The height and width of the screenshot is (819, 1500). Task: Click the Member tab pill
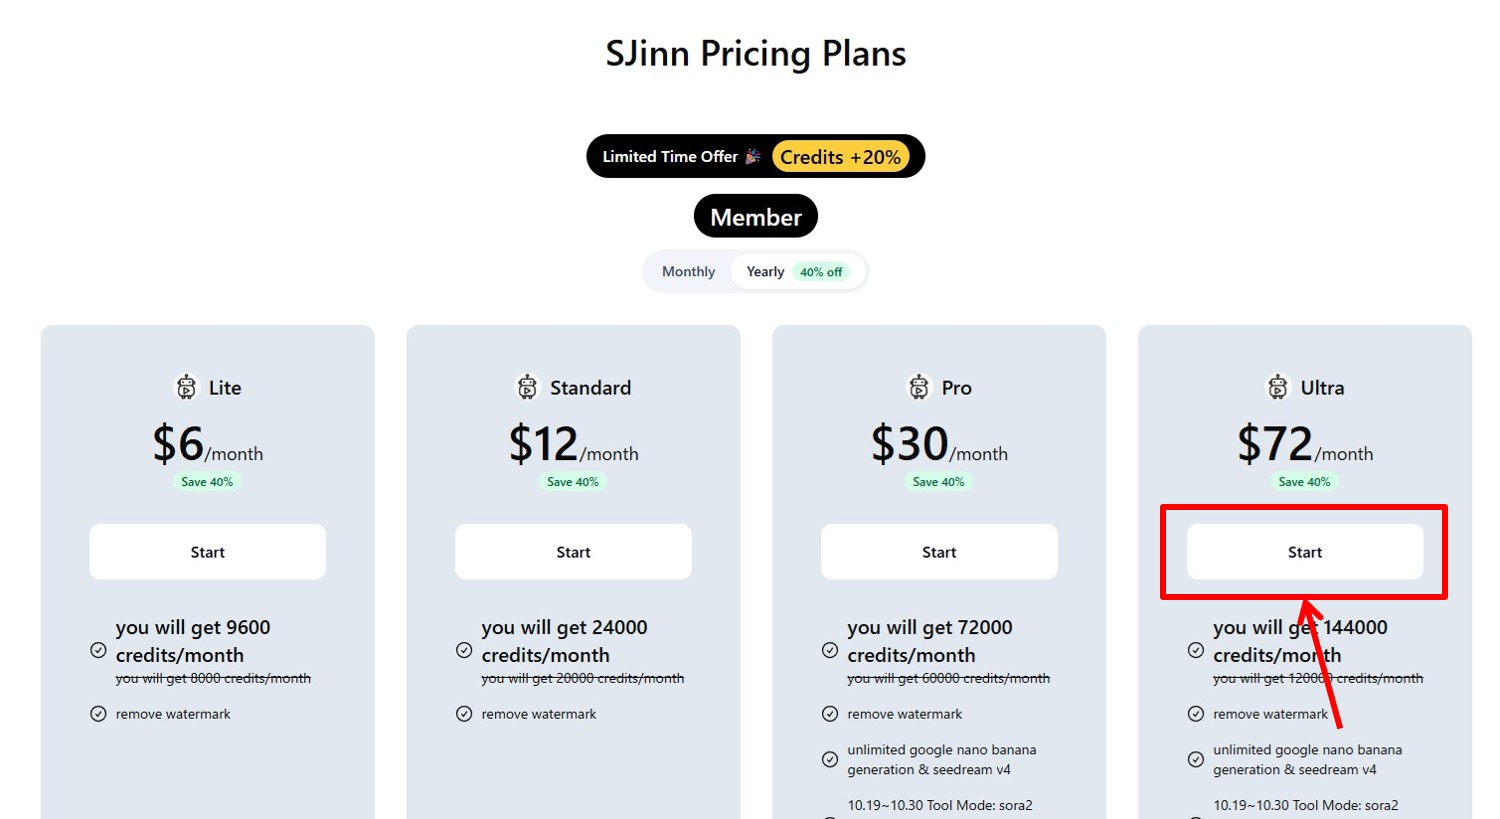tap(756, 217)
